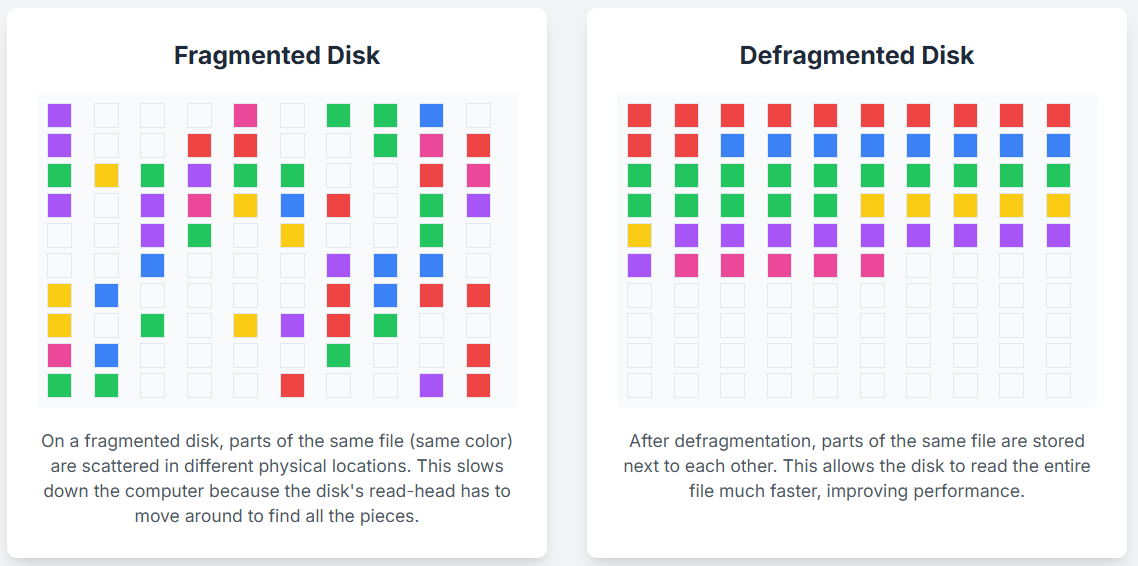Select the yellow block in defragmented disk's fifth row
Viewport: 1138px width, 566px height.
pos(639,236)
